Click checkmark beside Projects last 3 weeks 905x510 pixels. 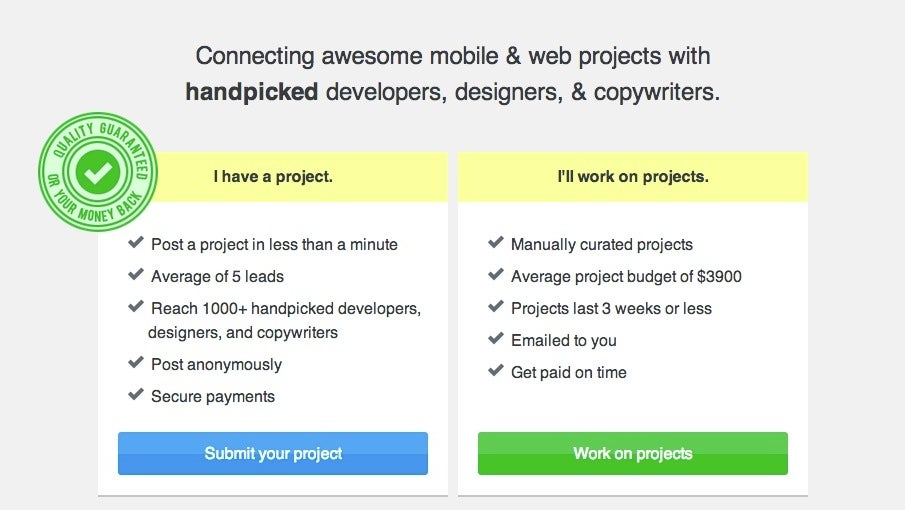(x=496, y=306)
